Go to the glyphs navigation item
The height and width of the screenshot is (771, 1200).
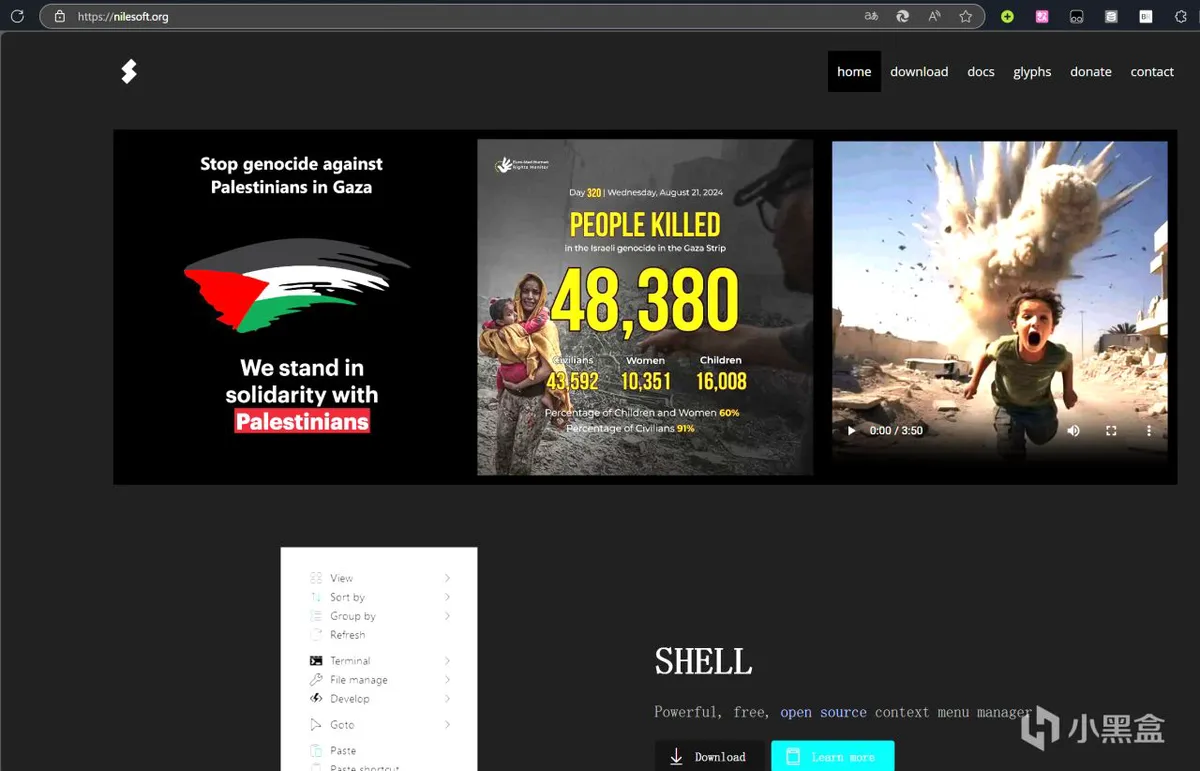(1032, 72)
